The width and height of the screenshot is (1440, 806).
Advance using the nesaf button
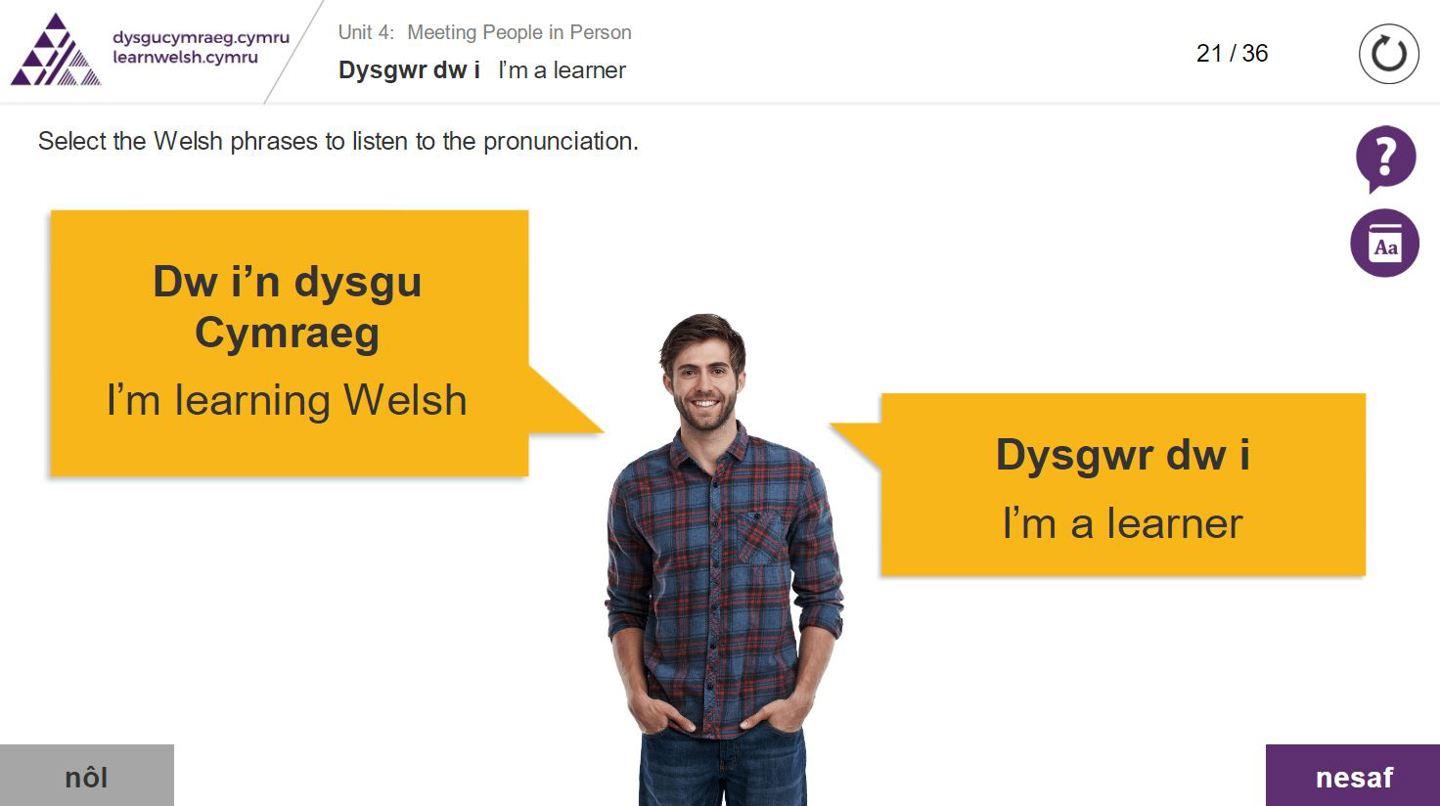(1353, 775)
